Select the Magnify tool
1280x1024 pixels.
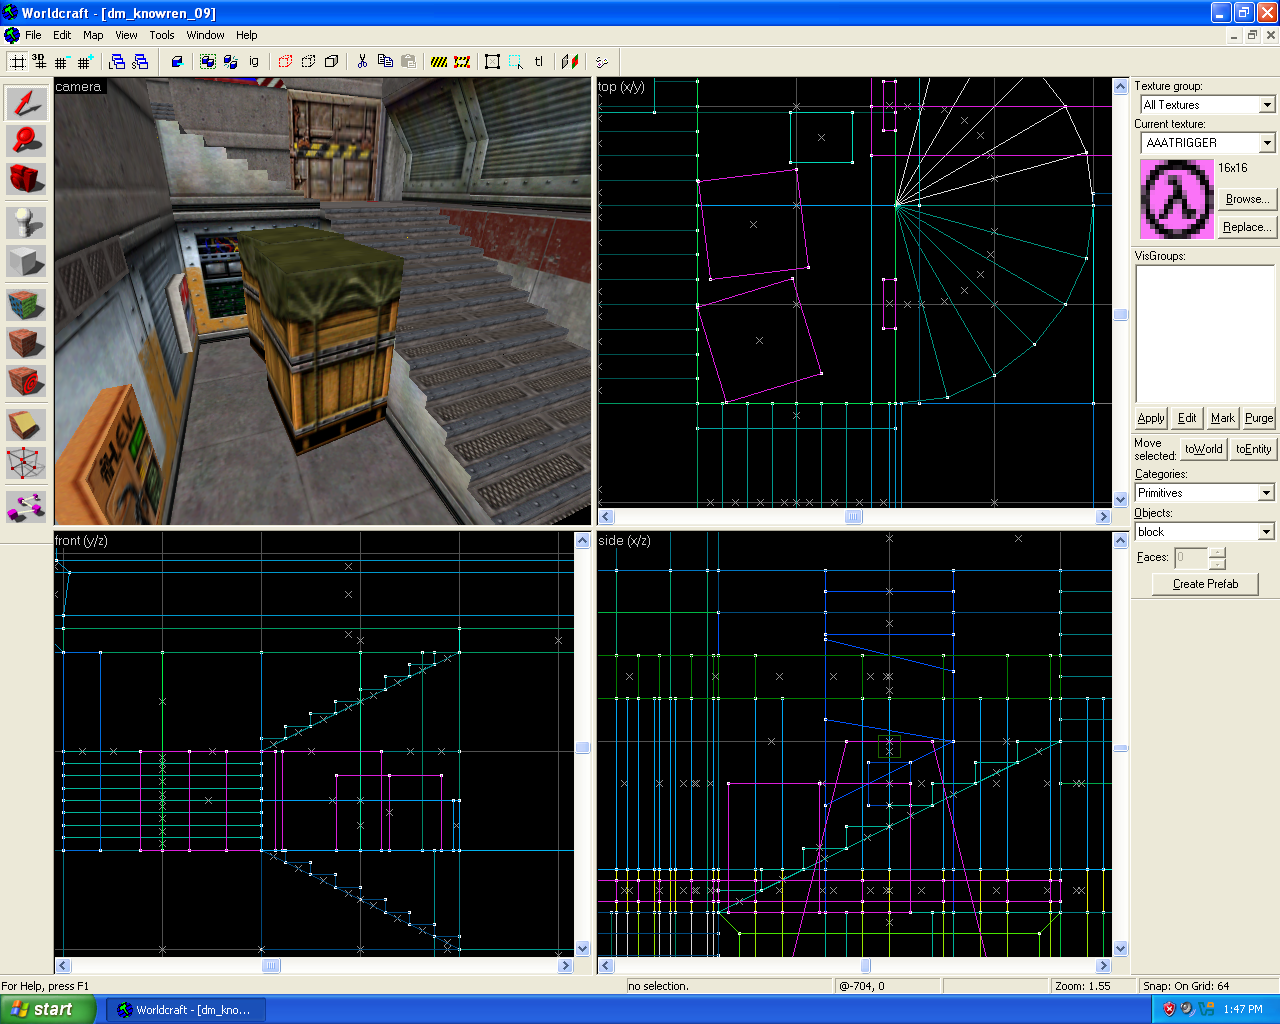(x=26, y=141)
